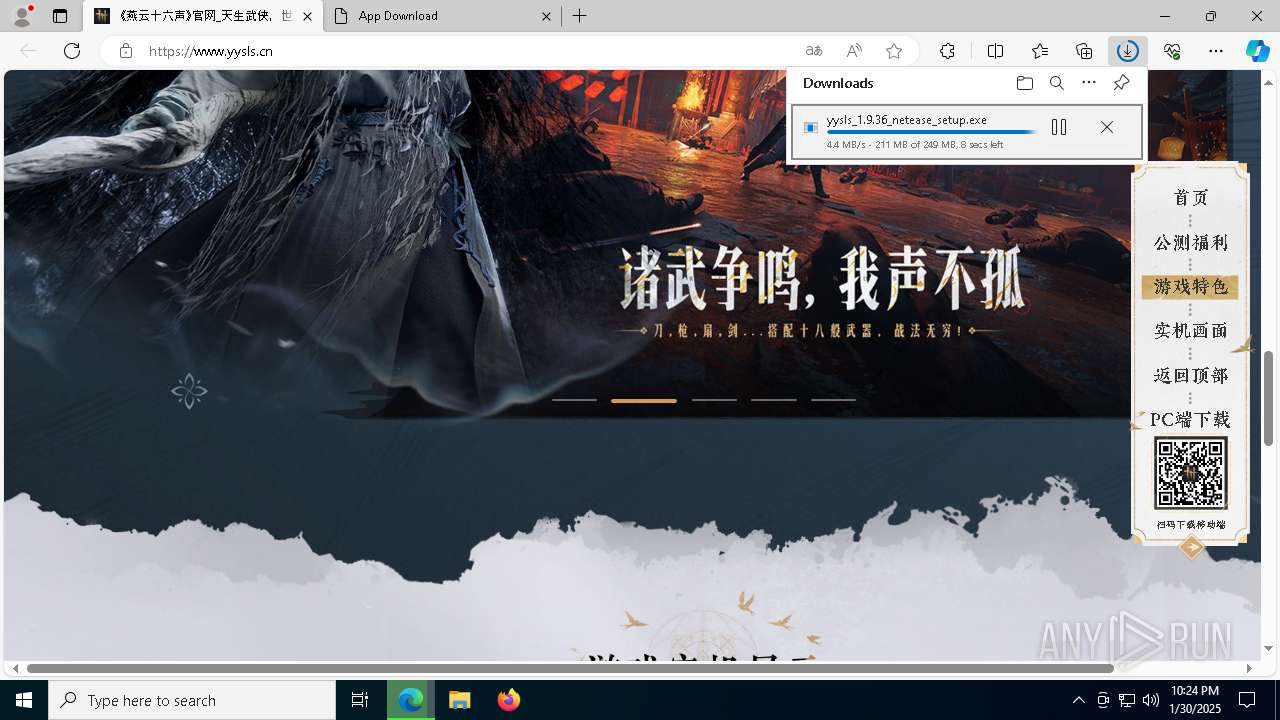Open downloads folder icon in Downloads panel

tap(1024, 83)
